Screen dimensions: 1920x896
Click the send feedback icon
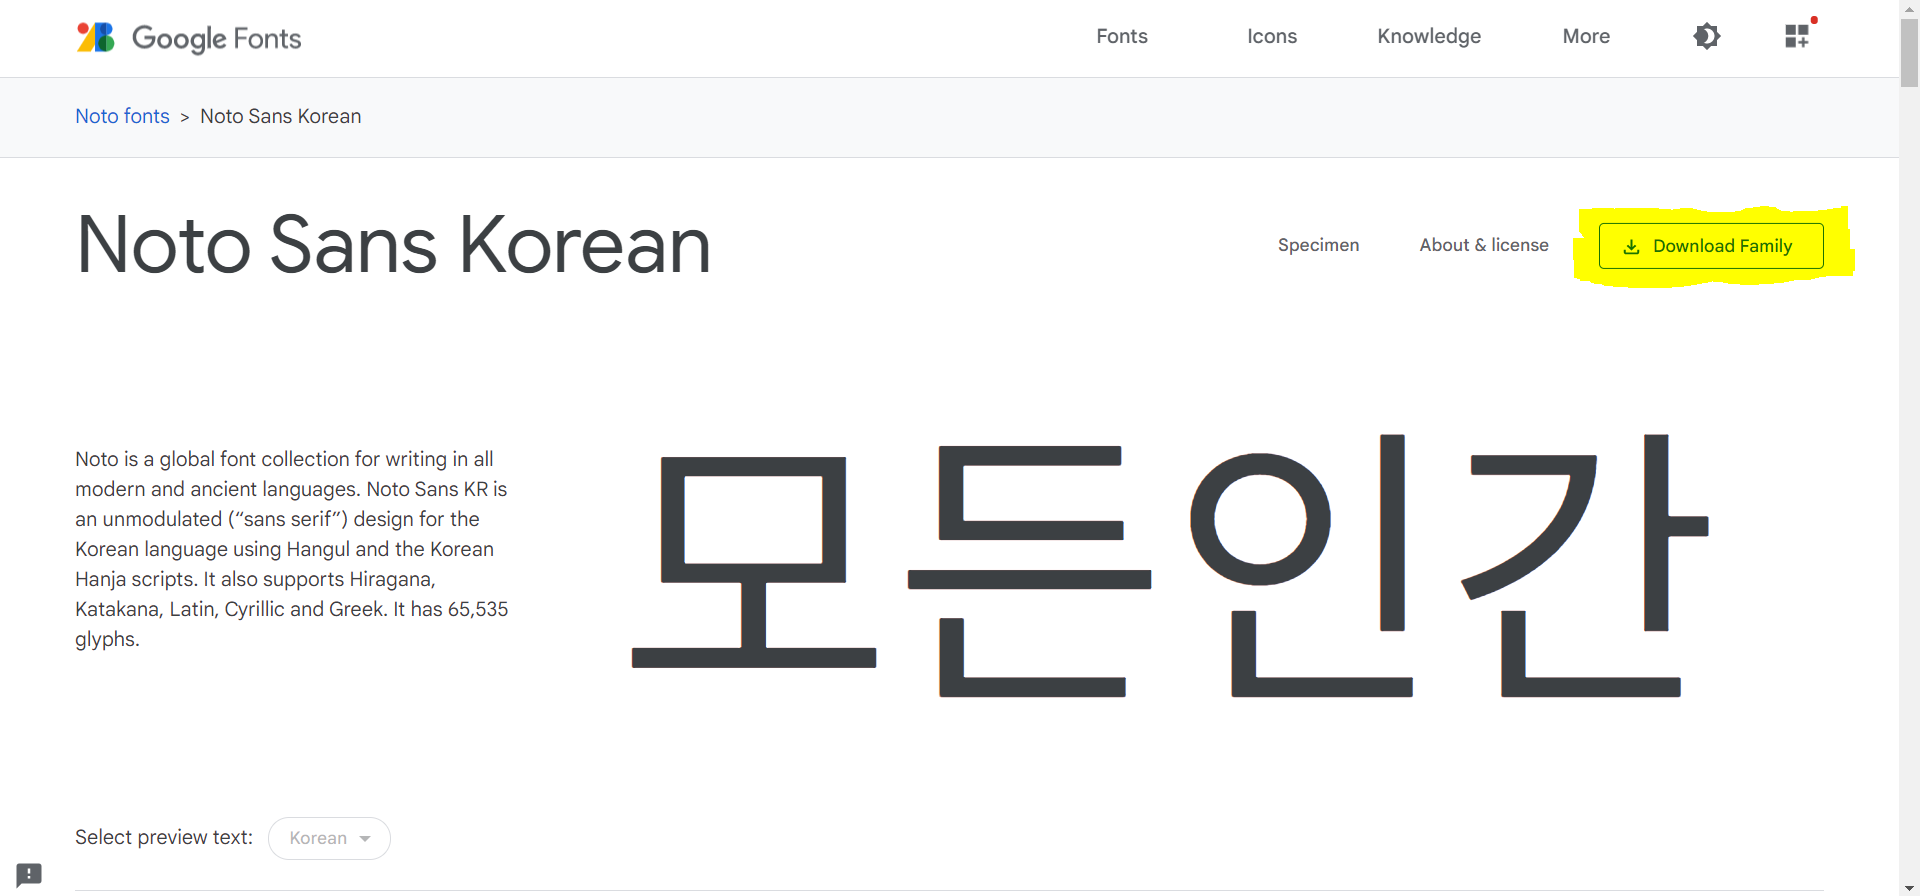click(29, 875)
